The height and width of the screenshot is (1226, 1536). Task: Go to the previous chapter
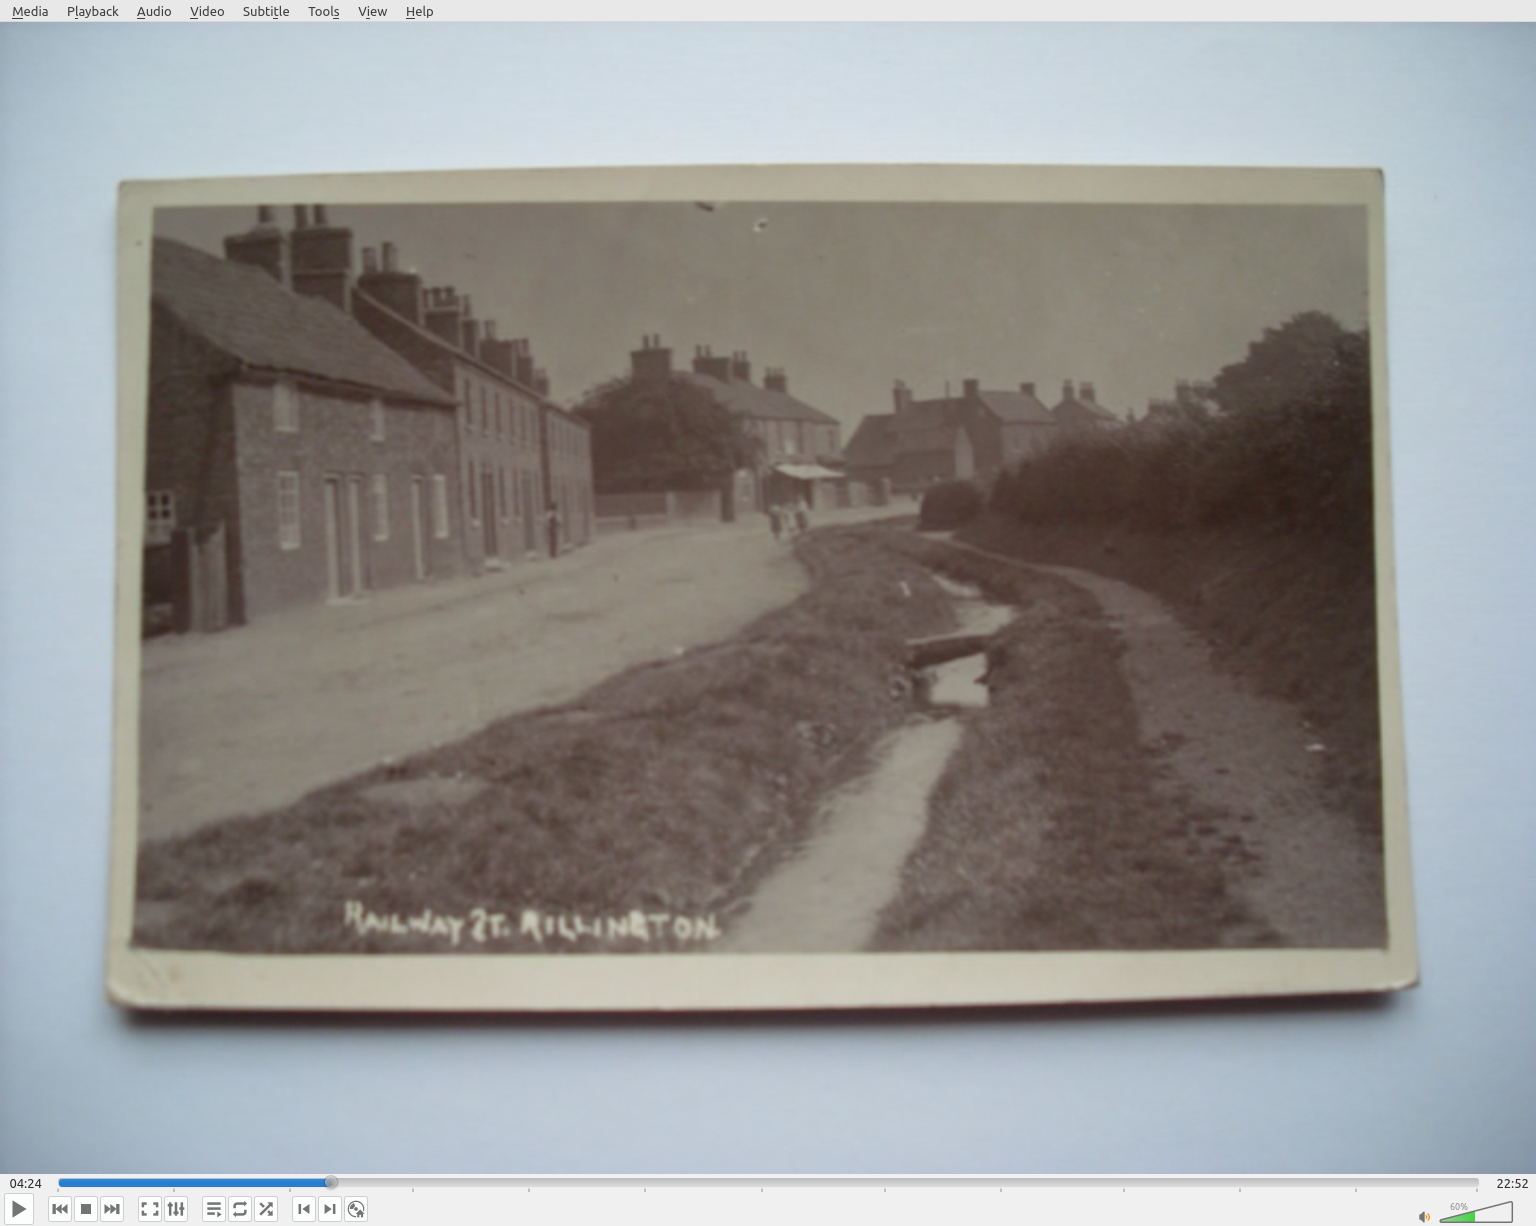(x=304, y=1209)
